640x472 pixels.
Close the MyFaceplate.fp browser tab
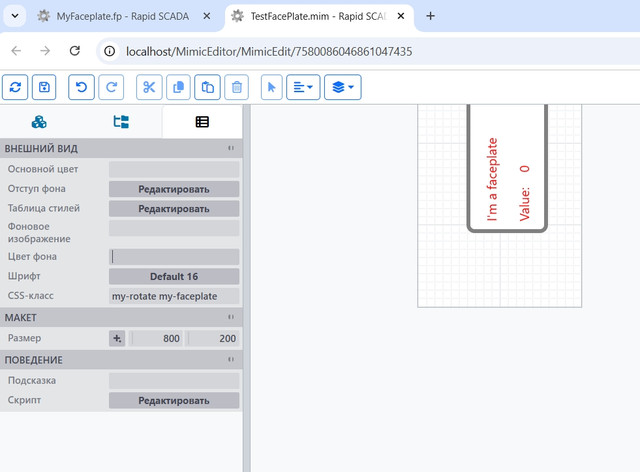[x=207, y=16]
